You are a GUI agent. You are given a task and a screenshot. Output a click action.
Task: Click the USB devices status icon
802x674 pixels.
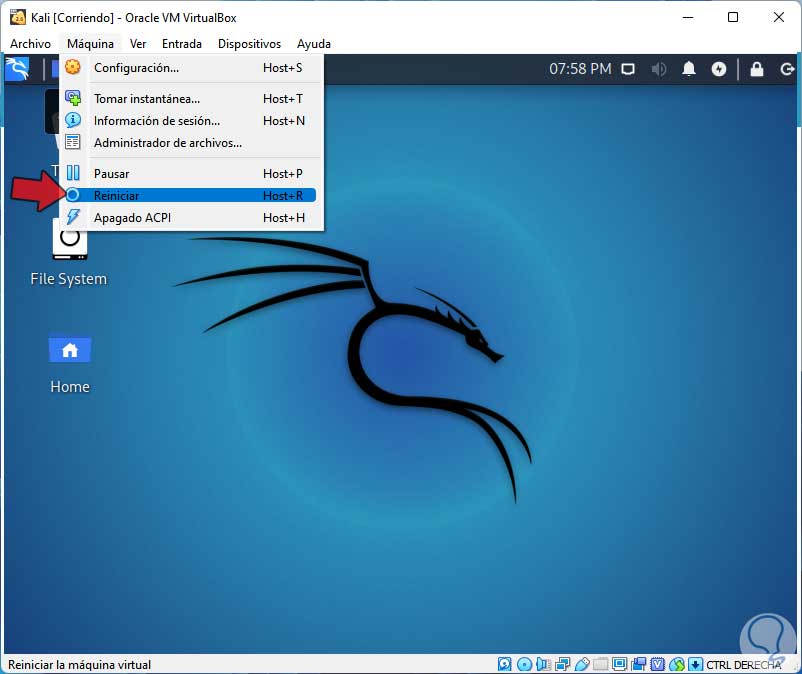coord(582,664)
